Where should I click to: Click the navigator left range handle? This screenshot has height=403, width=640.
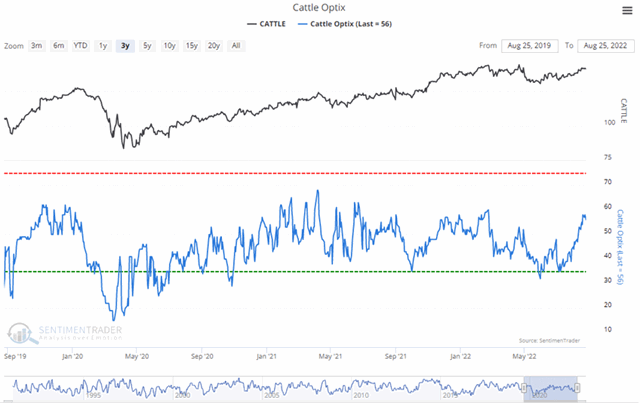(x=524, y=386)
